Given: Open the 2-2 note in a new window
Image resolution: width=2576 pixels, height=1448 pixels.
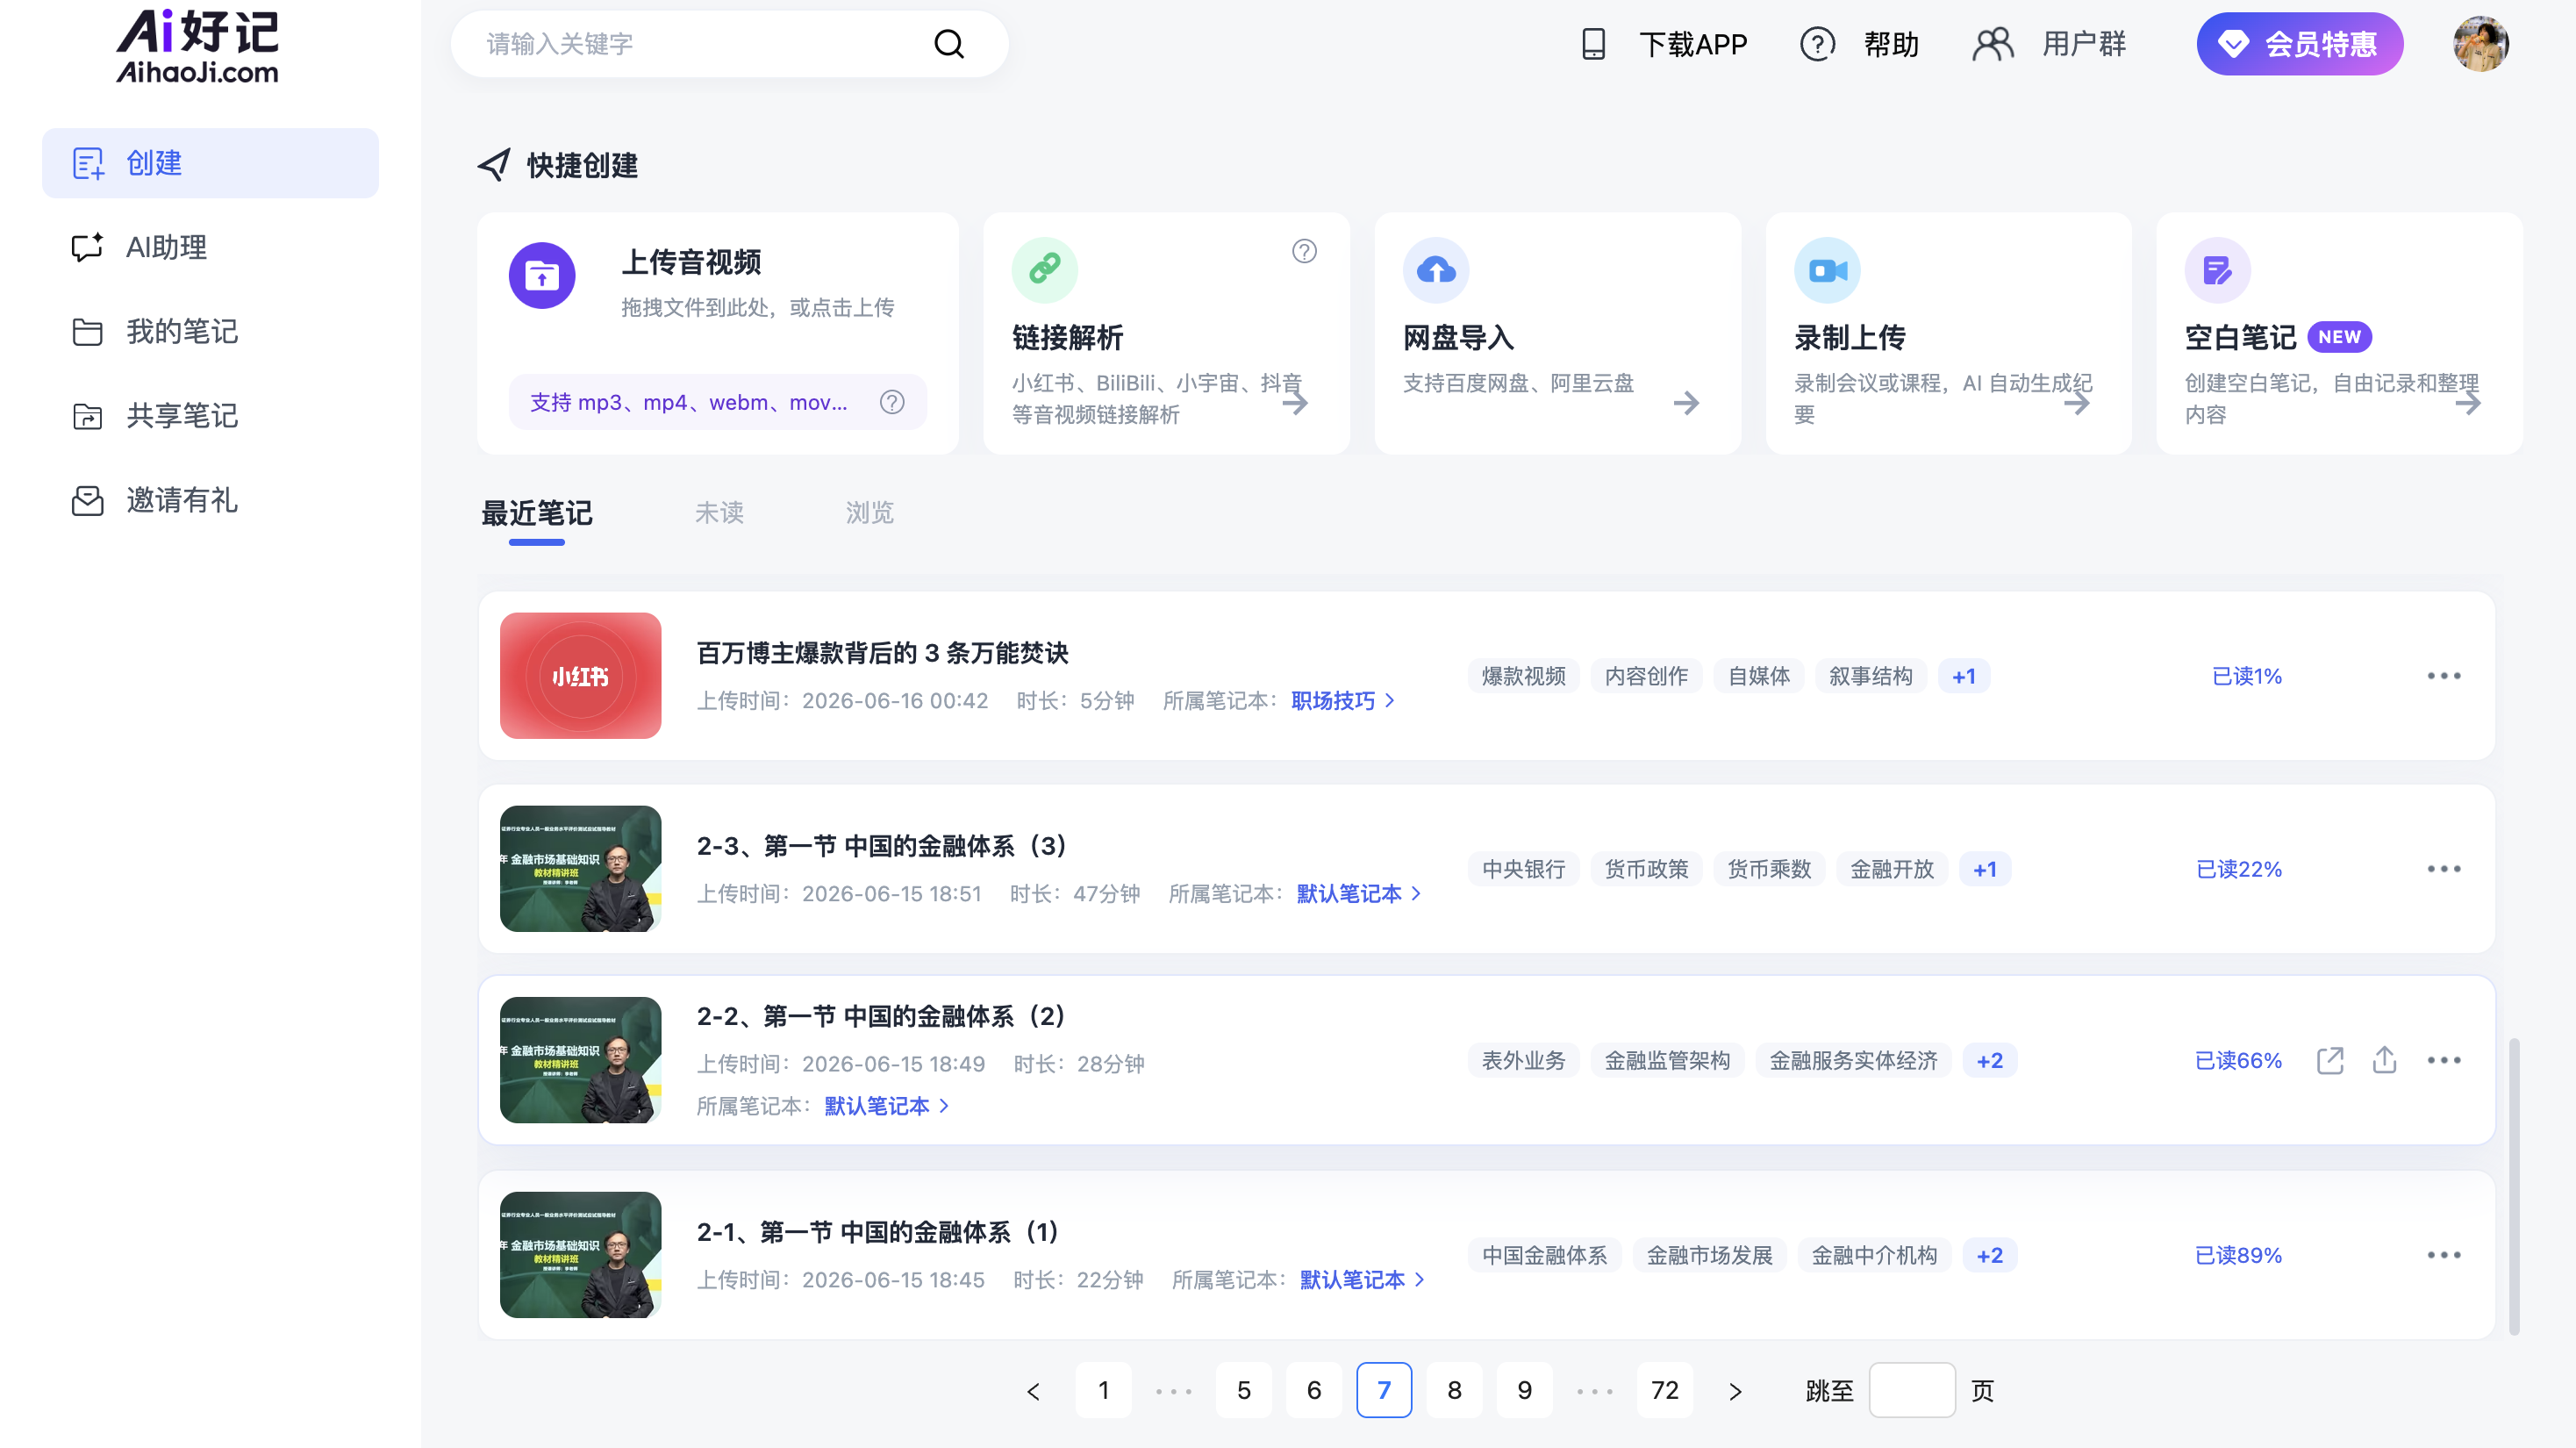Looking at the screenshot, I should click(x=2330, y=1060).
